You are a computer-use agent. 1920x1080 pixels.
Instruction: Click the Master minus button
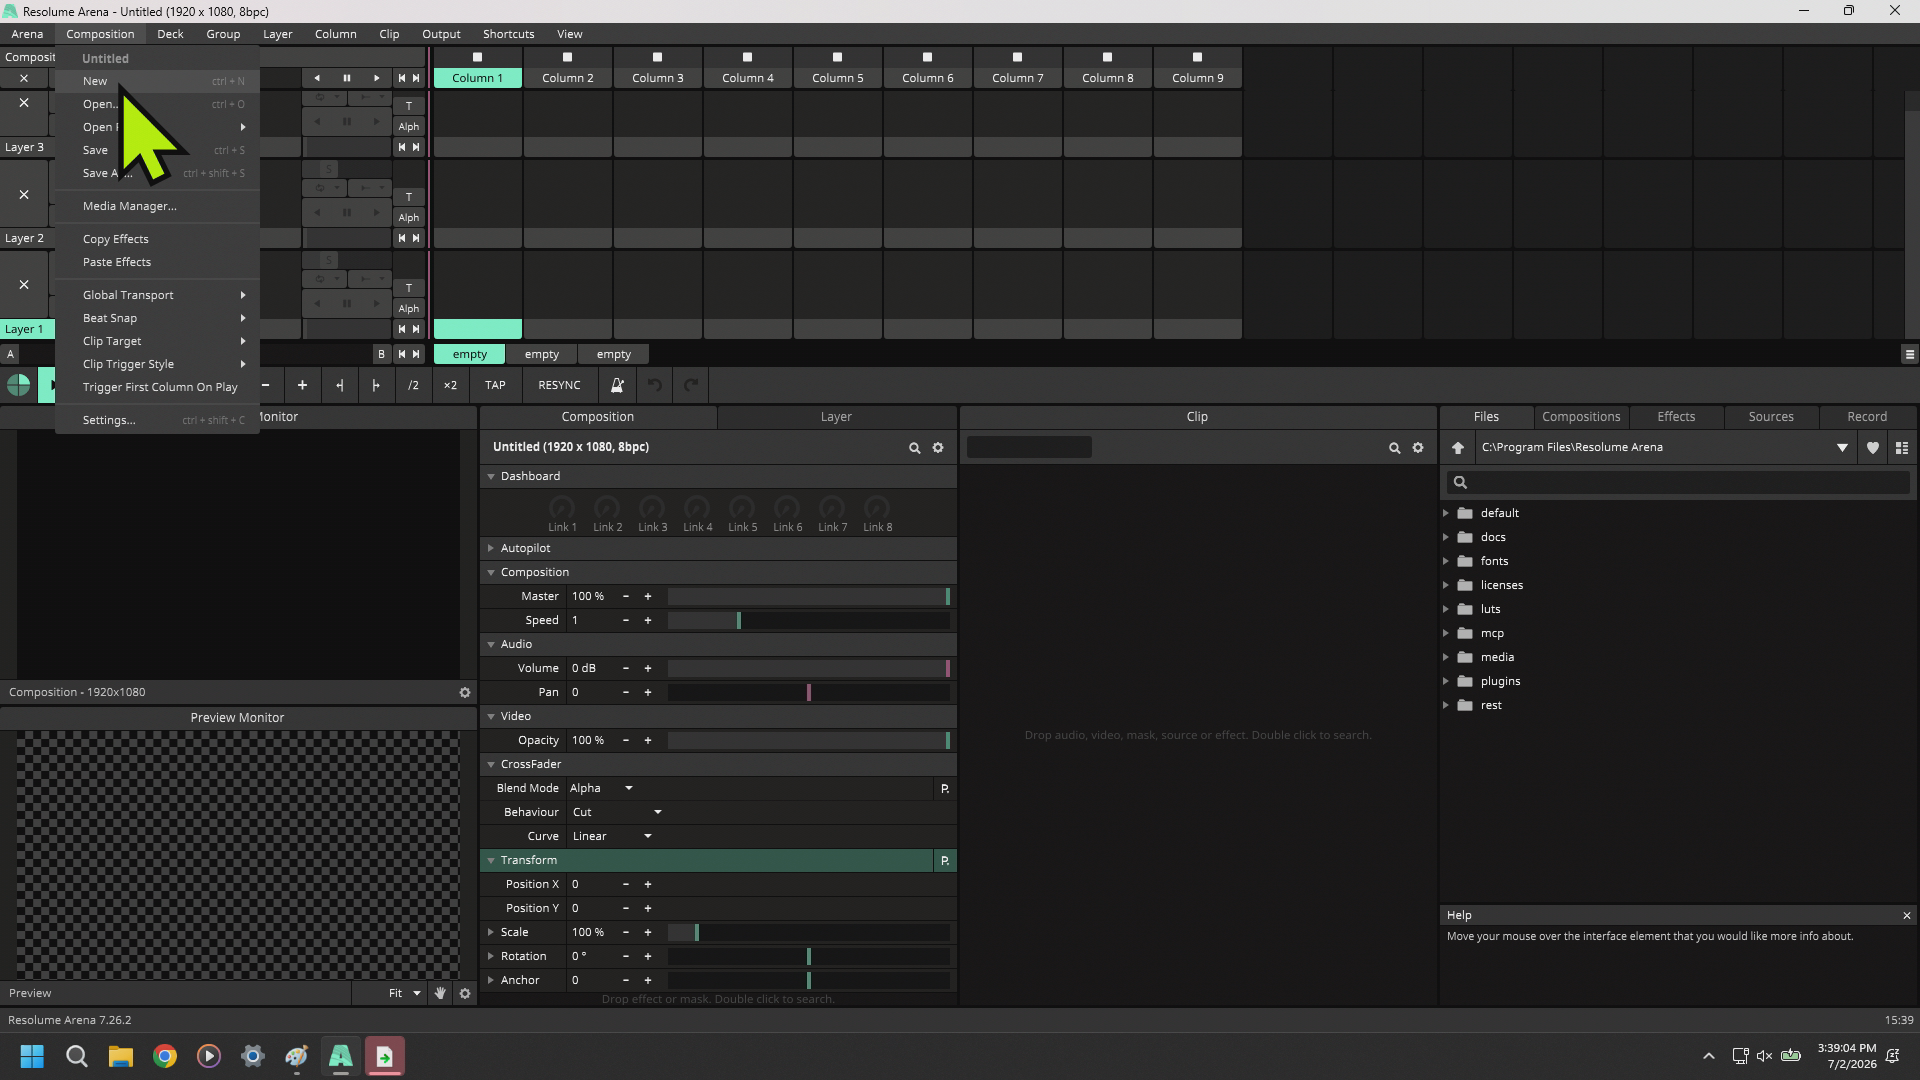pos(626,596)
